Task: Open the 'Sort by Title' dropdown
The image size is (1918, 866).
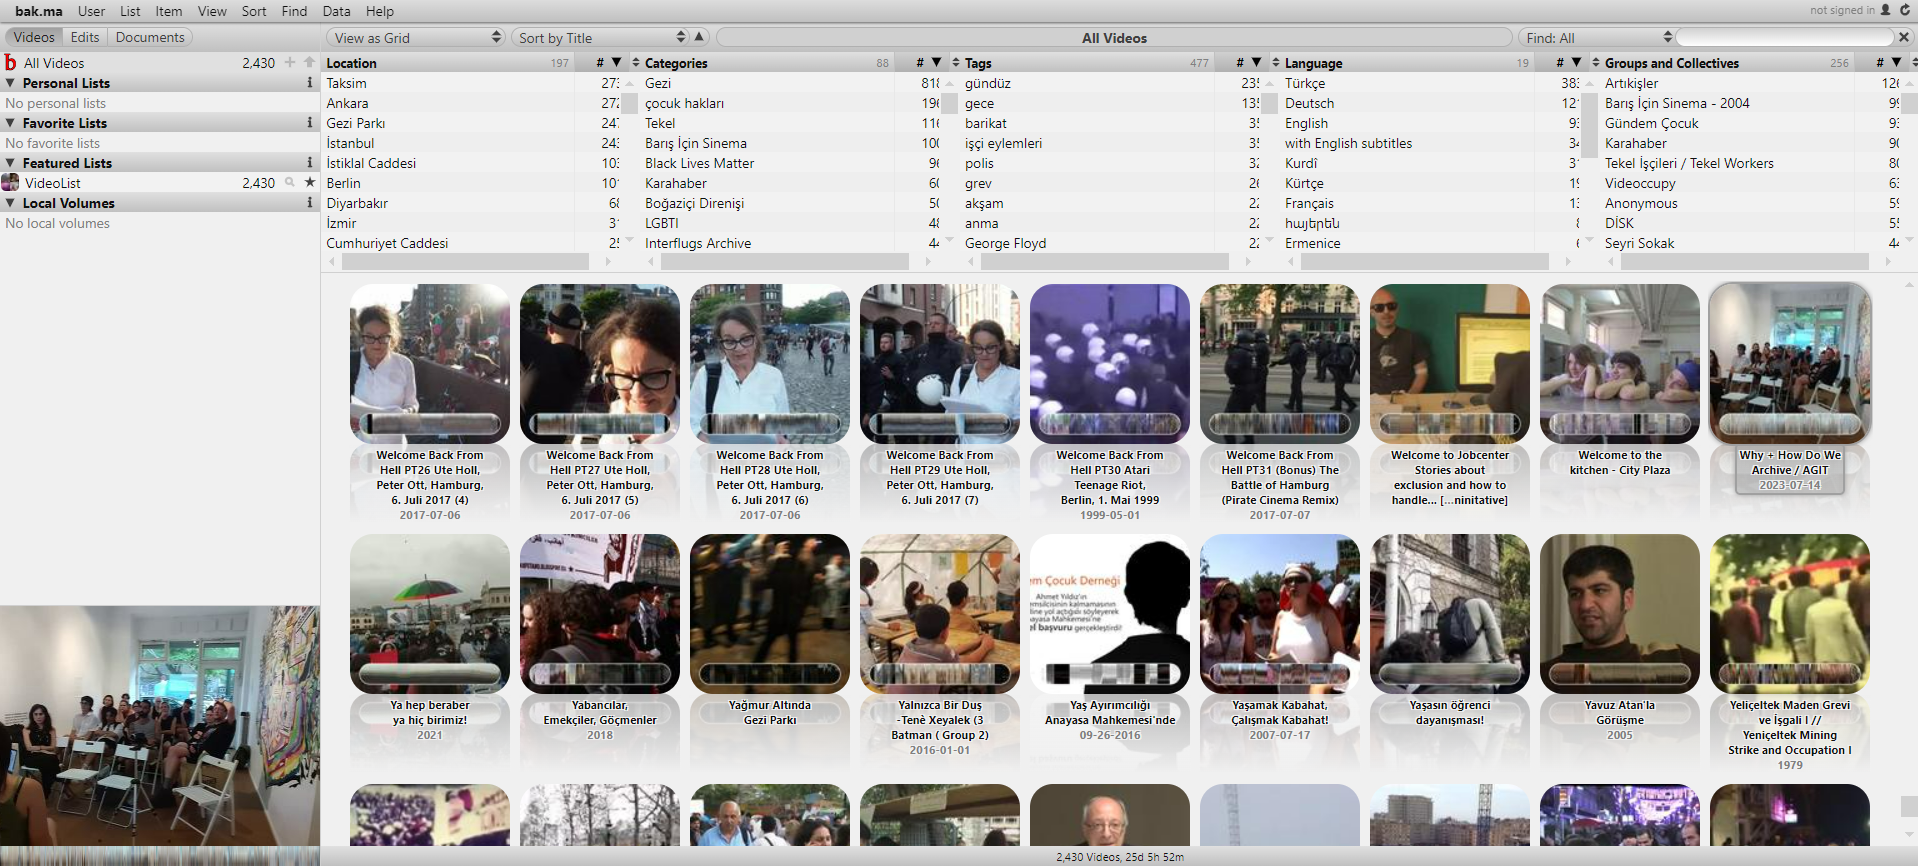Action: tap(601, 37)
